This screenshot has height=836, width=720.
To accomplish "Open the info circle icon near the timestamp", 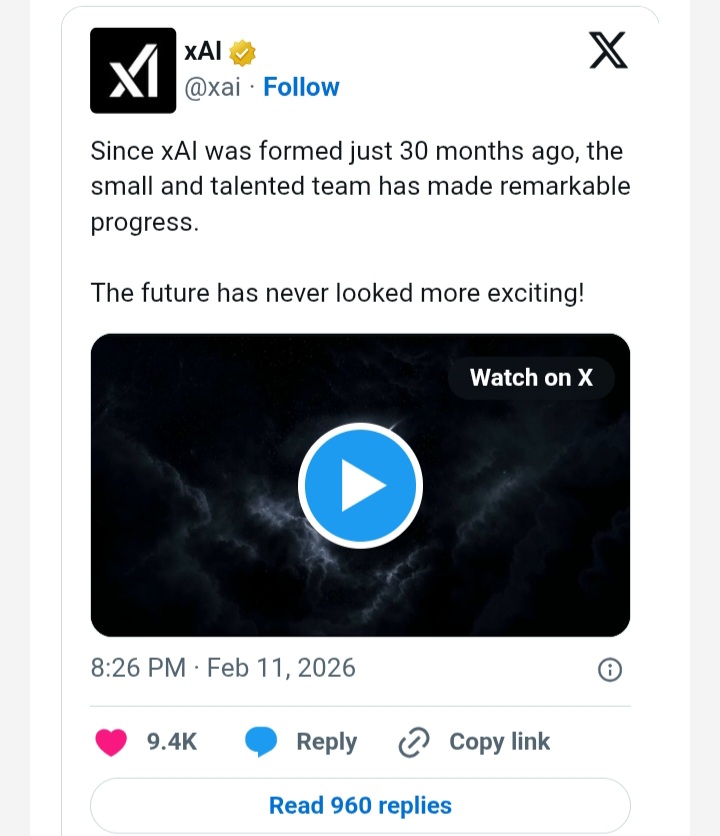I will pyautogui.click(x=612, y=668).
